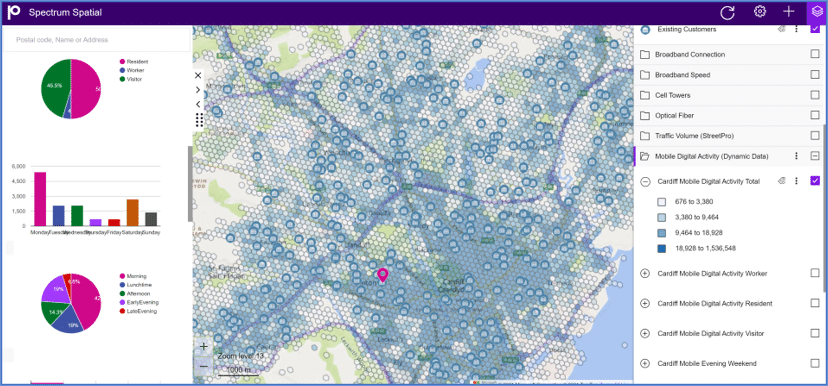Click the pink location pin on map

(x=382, y=276)
